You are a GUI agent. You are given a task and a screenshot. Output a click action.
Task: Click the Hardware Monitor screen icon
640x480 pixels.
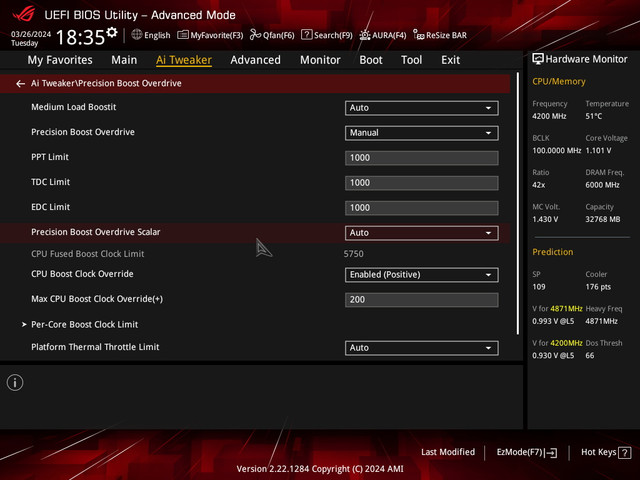pos(538,59)
